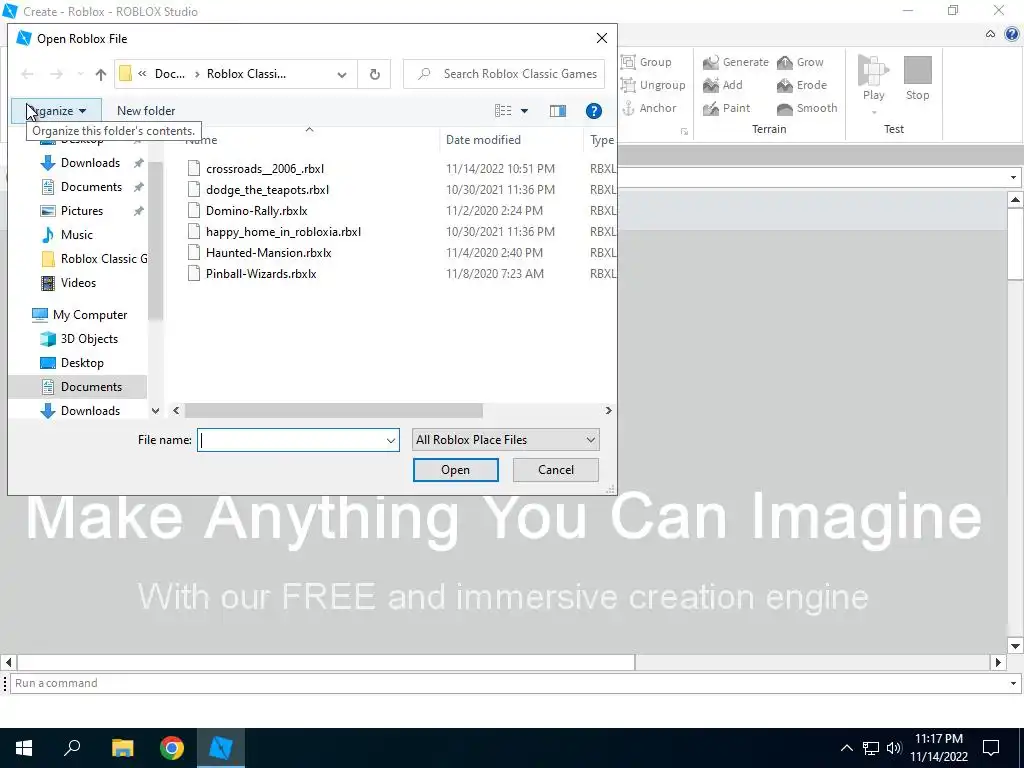
Task: Open the Organize dropdown menu
Action: click(x=56, y=111)
